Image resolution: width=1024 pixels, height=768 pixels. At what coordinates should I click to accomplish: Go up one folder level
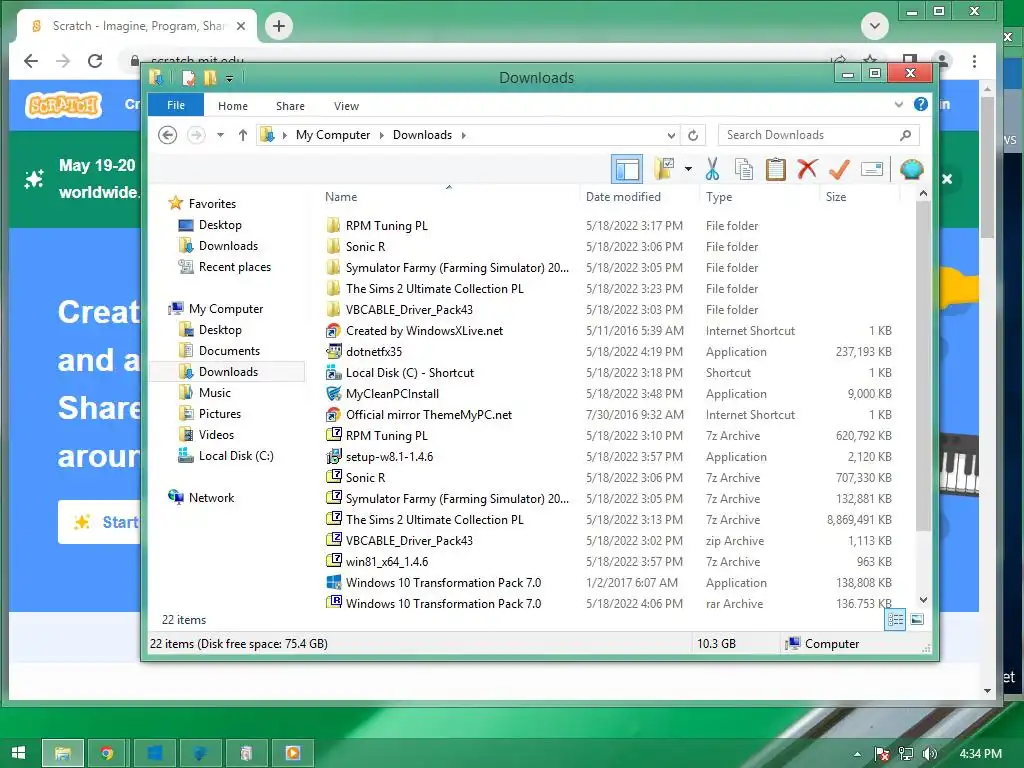click(243, 135)
